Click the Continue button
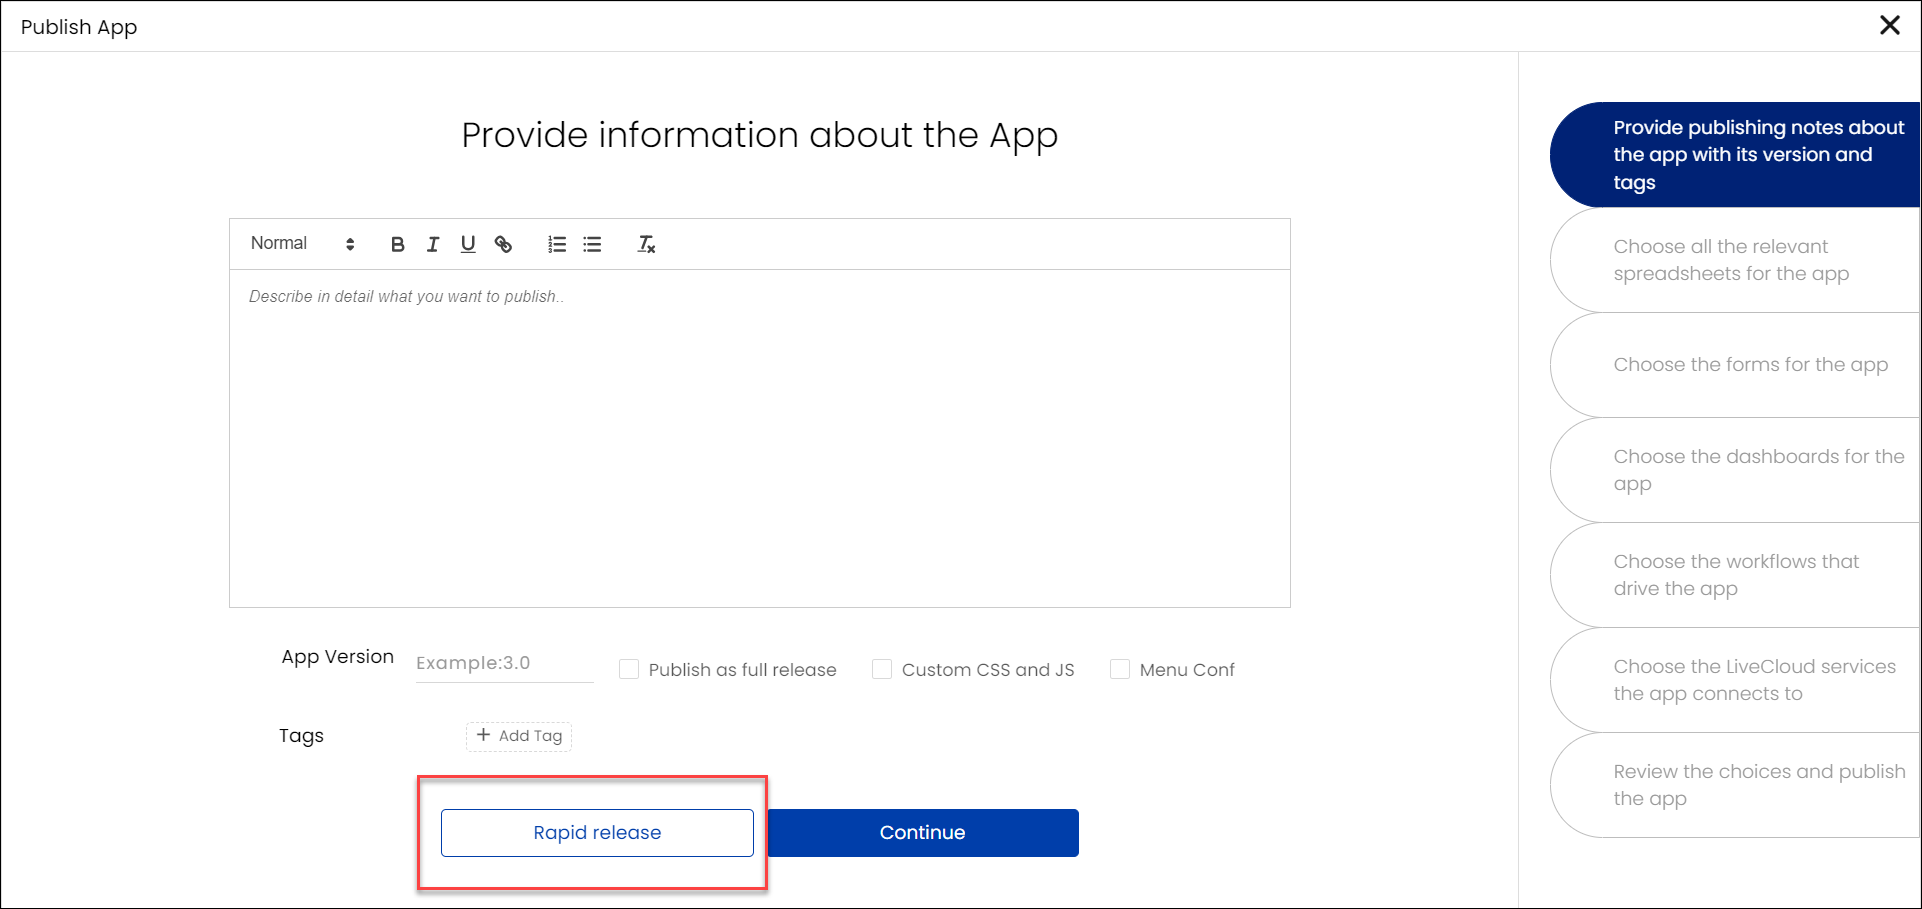 click(922, 833)
